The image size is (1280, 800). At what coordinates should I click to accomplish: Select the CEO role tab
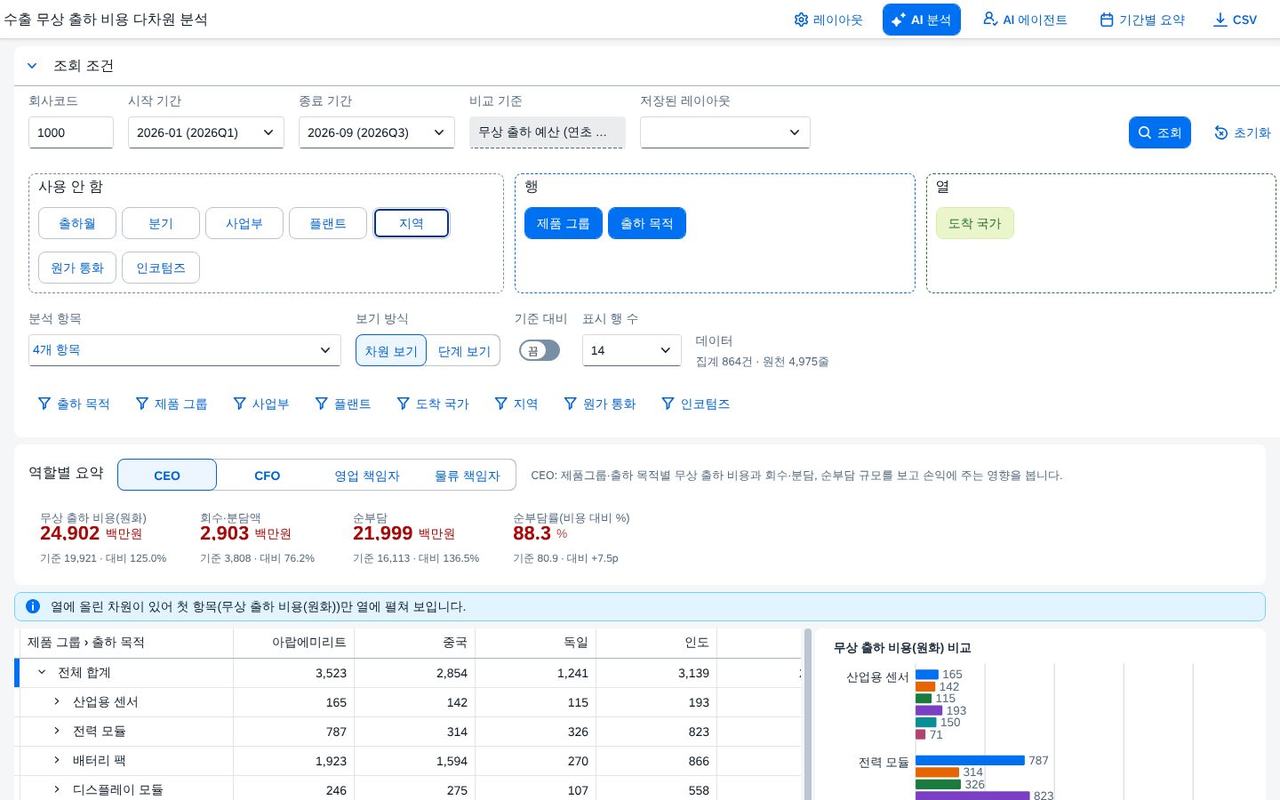[167, 475]
